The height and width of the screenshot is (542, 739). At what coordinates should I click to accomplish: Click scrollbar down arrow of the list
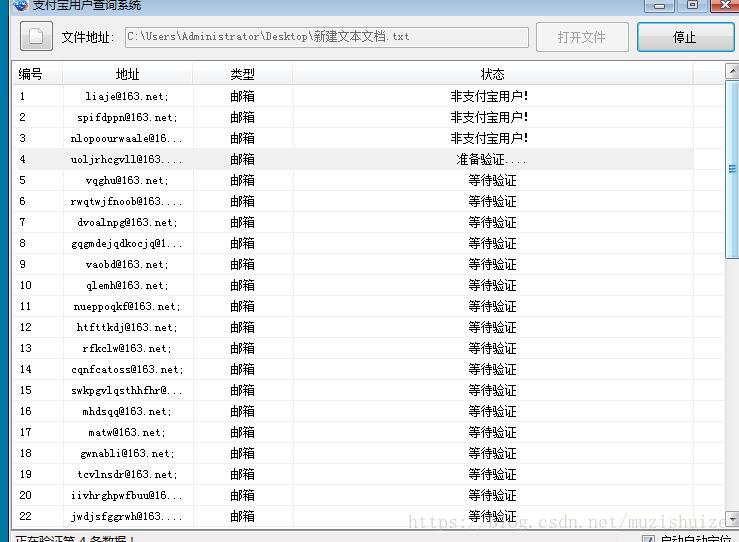pyautogui.click(x=732, y=518)
